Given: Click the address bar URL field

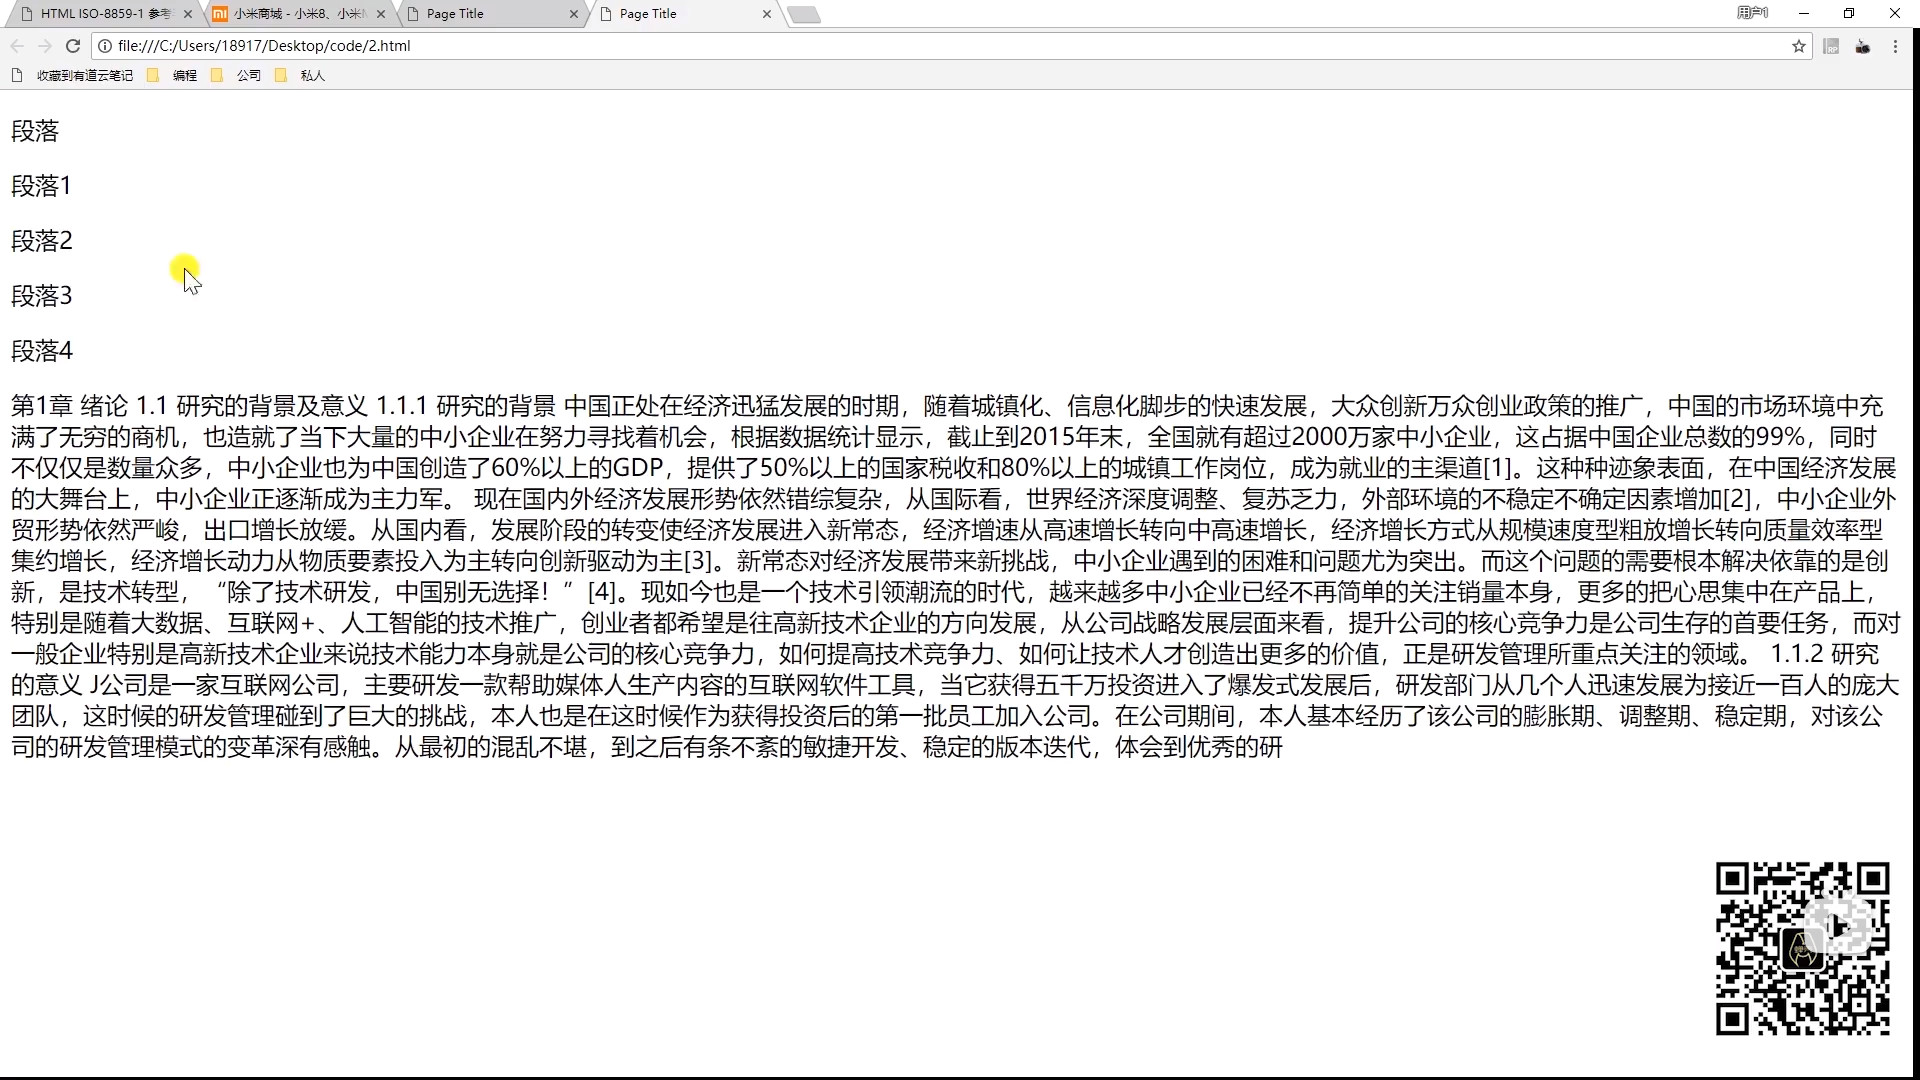Looking at the screenshot, I should [x=900, y=46].
